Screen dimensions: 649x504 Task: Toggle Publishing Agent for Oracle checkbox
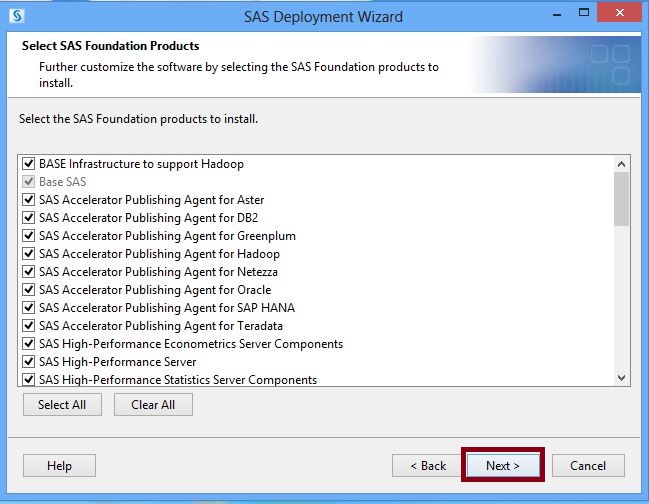28,289
